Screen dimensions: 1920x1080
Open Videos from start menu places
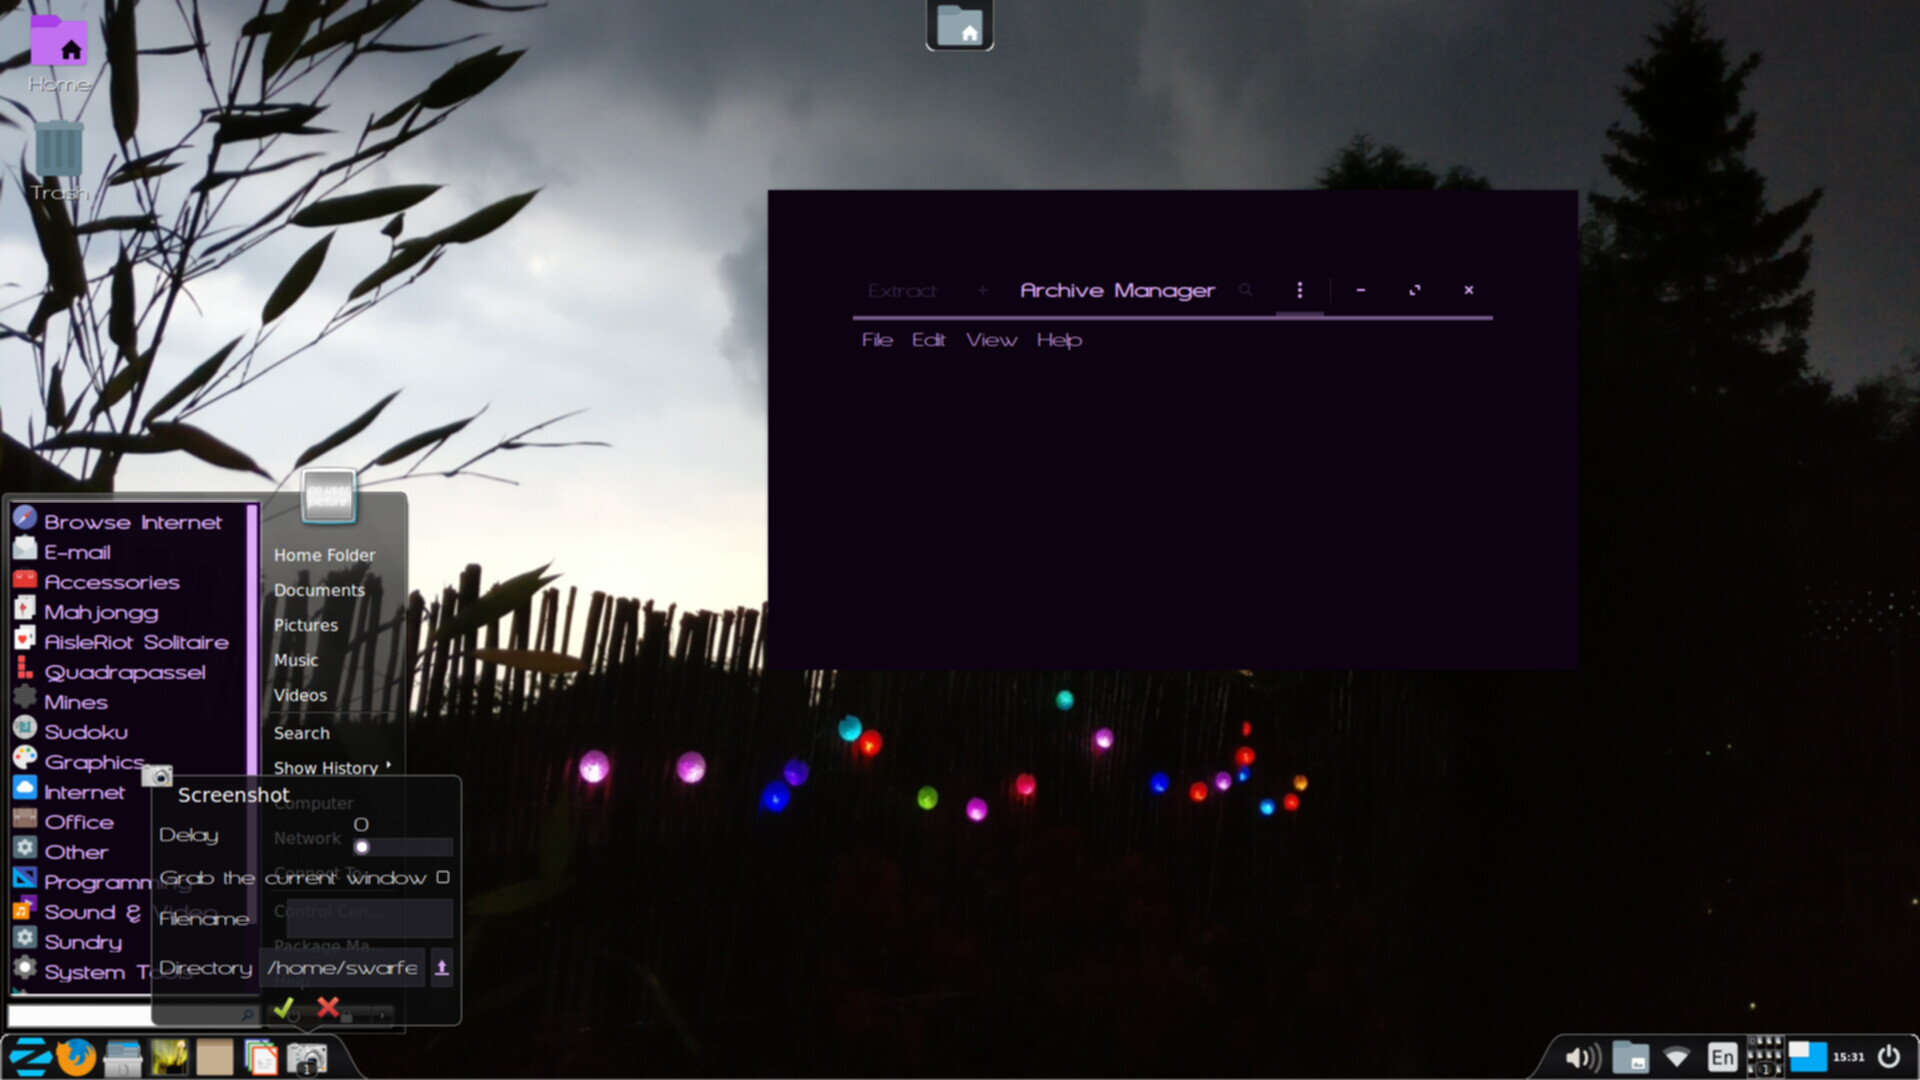[300, 695]
